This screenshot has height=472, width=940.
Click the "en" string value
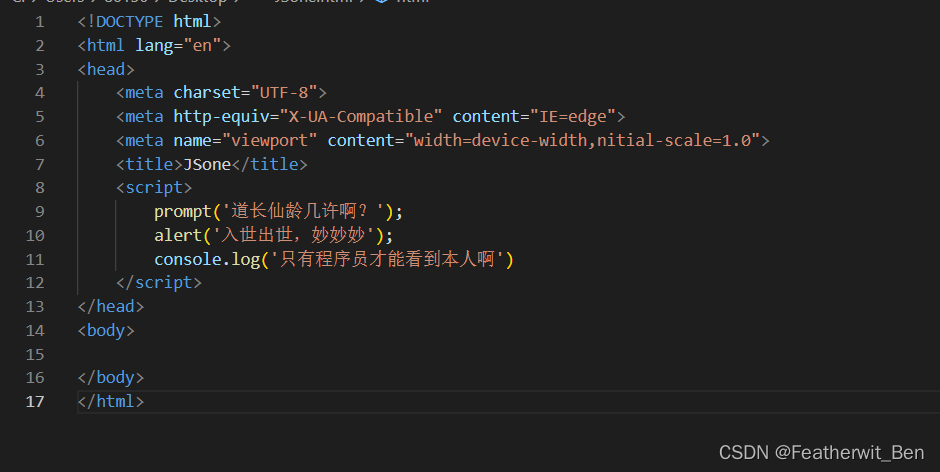[x=203, y=46]
